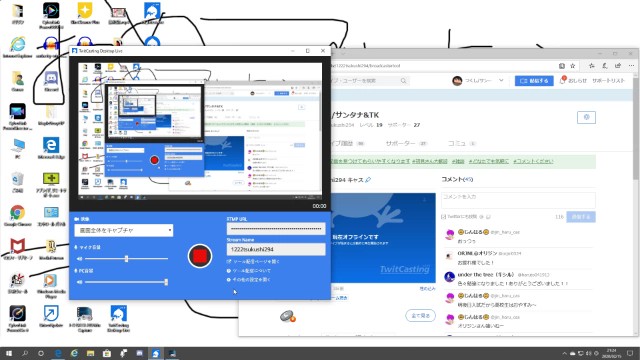This screenshot has height=360, width=640.
Task: Click the Windows Start button
Action: pos(9,353)
